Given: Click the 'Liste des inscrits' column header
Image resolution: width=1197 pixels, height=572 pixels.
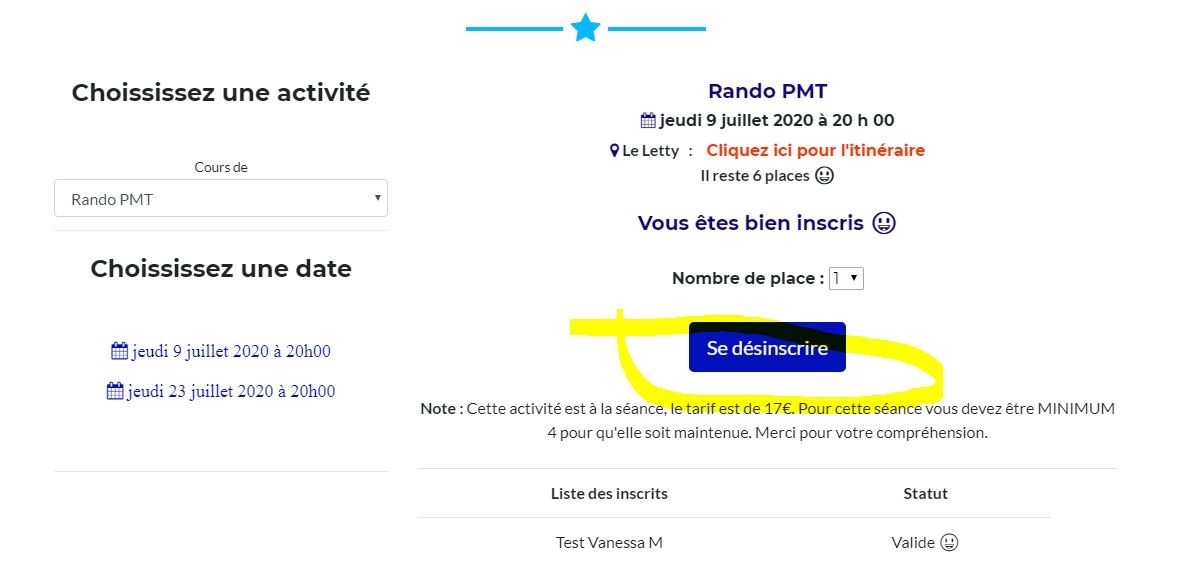Looking at the screenshot, I should click(609, 493).
